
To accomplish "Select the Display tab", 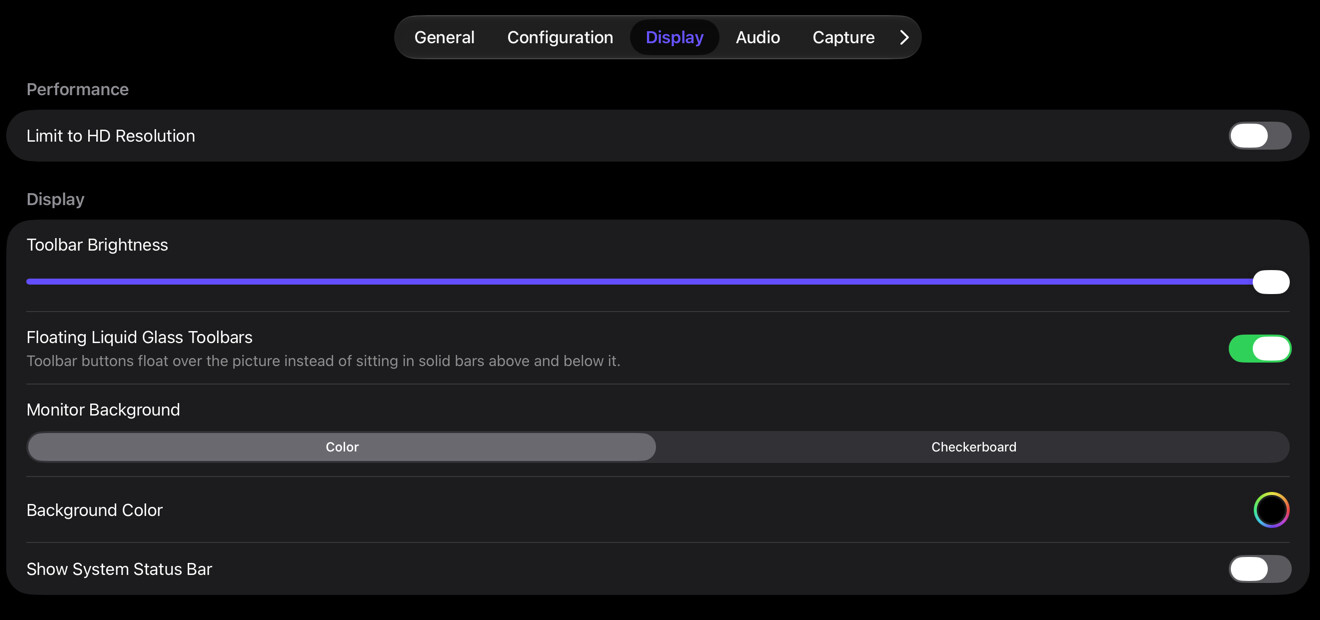I will click(x=674, y=37).
